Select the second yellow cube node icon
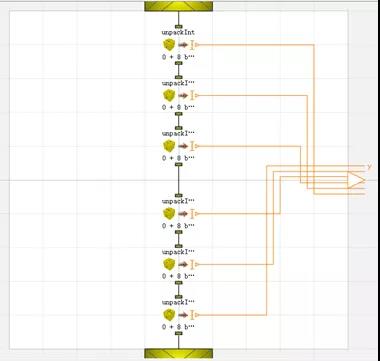The height and width of the screenshot is (361, 380). [x=169, y=96]
